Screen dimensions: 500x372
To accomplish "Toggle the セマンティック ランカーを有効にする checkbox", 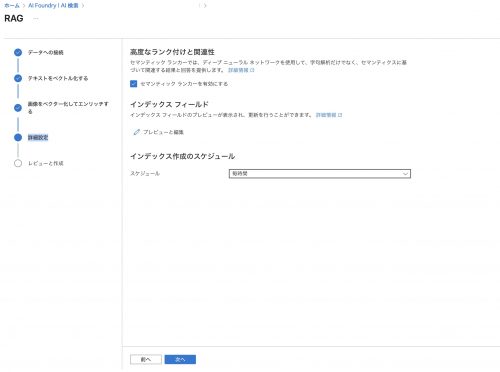I will (133, 84).
